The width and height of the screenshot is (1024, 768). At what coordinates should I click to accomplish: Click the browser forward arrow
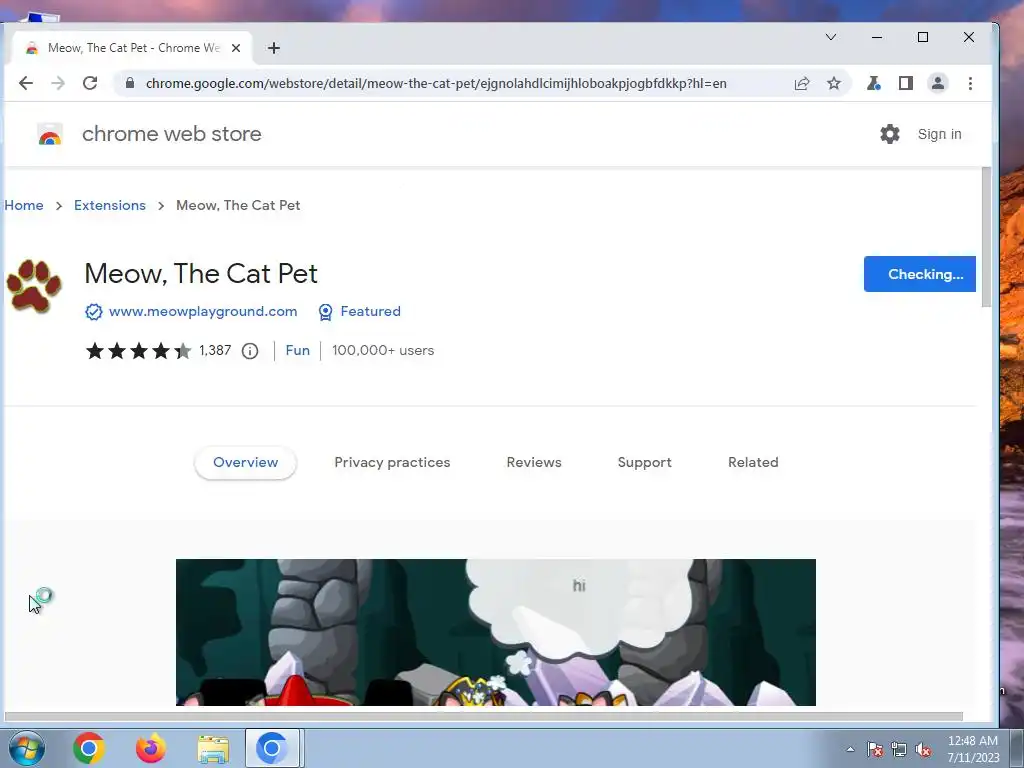click(57, 83)
